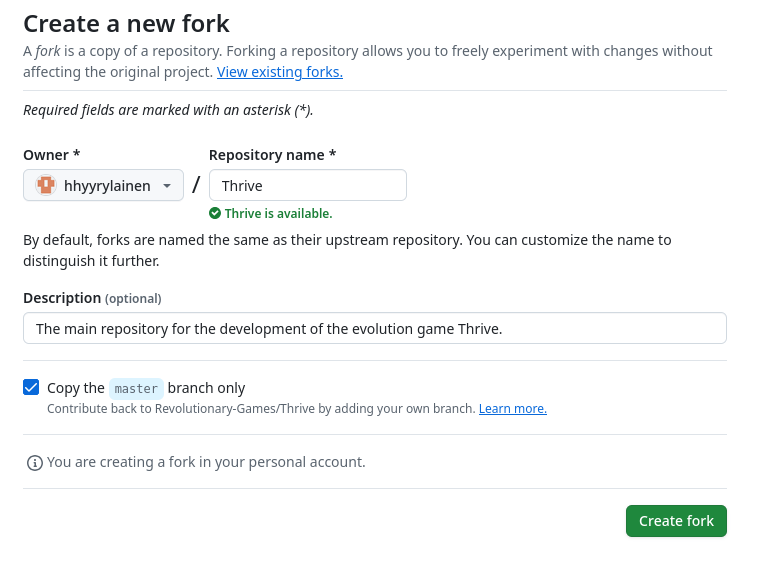The image size is (765, 586).
Task: Toggle Copy the master branch only checkbox
Action: click(31, 387)
